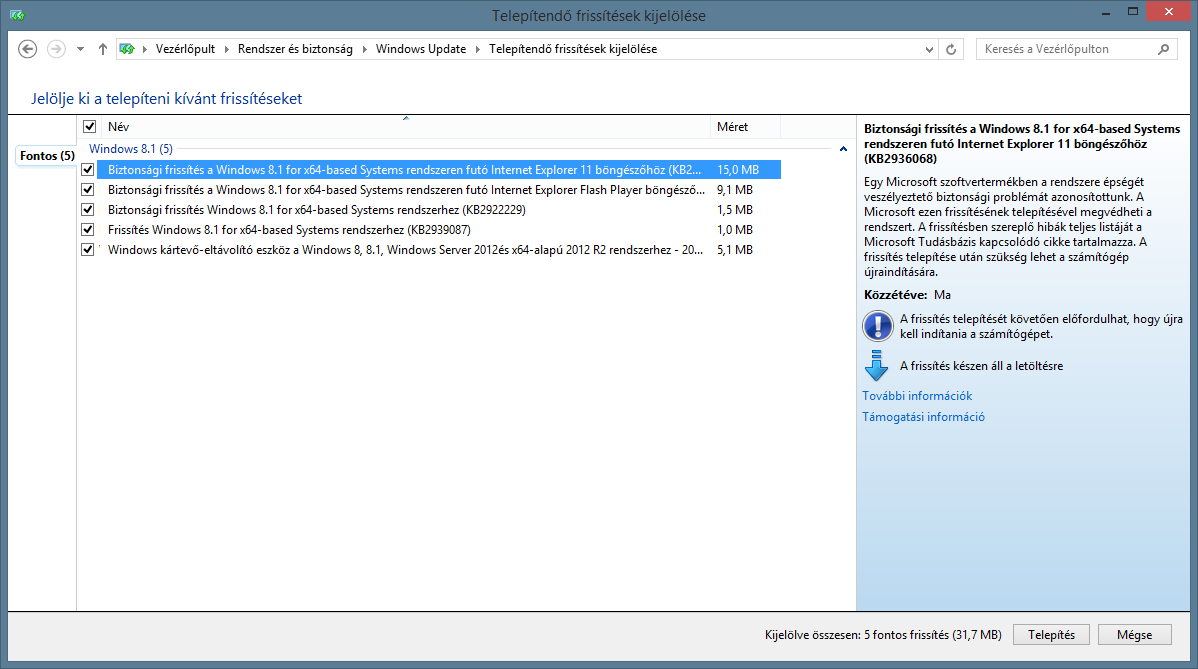Collapse the Windows 8.1 group chevron
1198x669 pixels.
click(843, 149)
